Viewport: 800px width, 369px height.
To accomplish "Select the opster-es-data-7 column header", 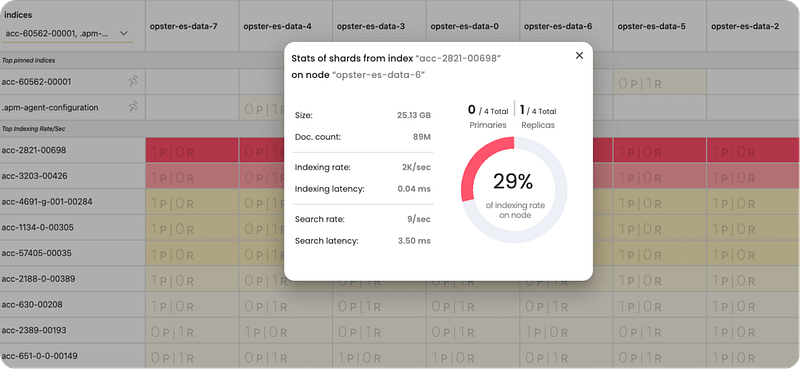I will [184, 26].
